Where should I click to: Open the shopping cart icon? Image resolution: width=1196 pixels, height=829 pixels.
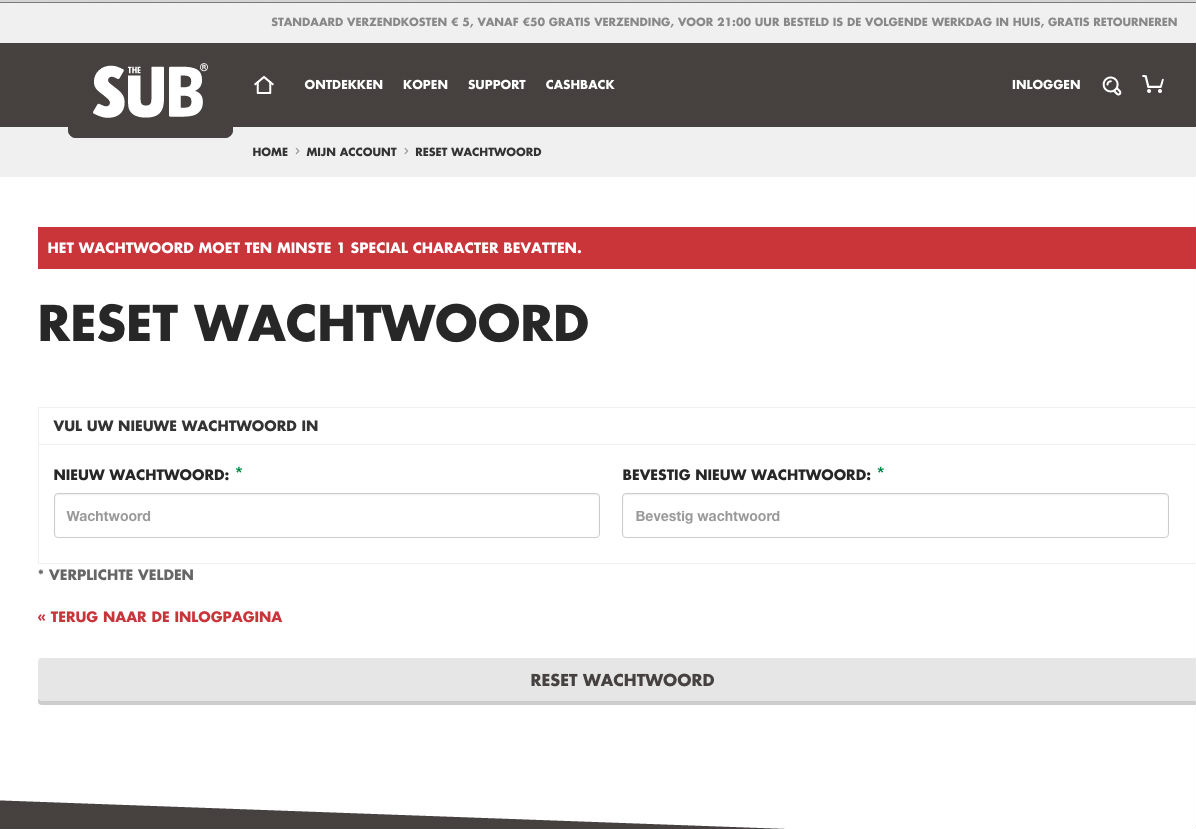1153,85
